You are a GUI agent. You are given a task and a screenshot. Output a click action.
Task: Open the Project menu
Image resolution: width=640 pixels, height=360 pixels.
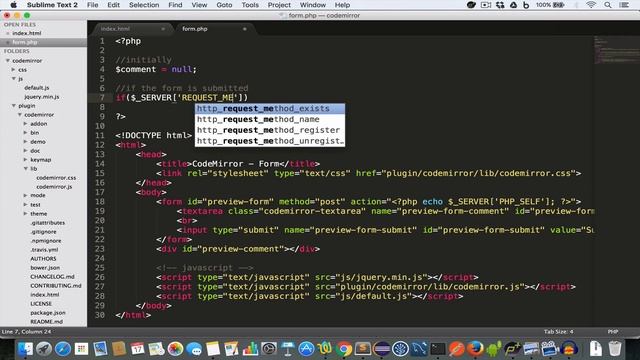point(279,5)
